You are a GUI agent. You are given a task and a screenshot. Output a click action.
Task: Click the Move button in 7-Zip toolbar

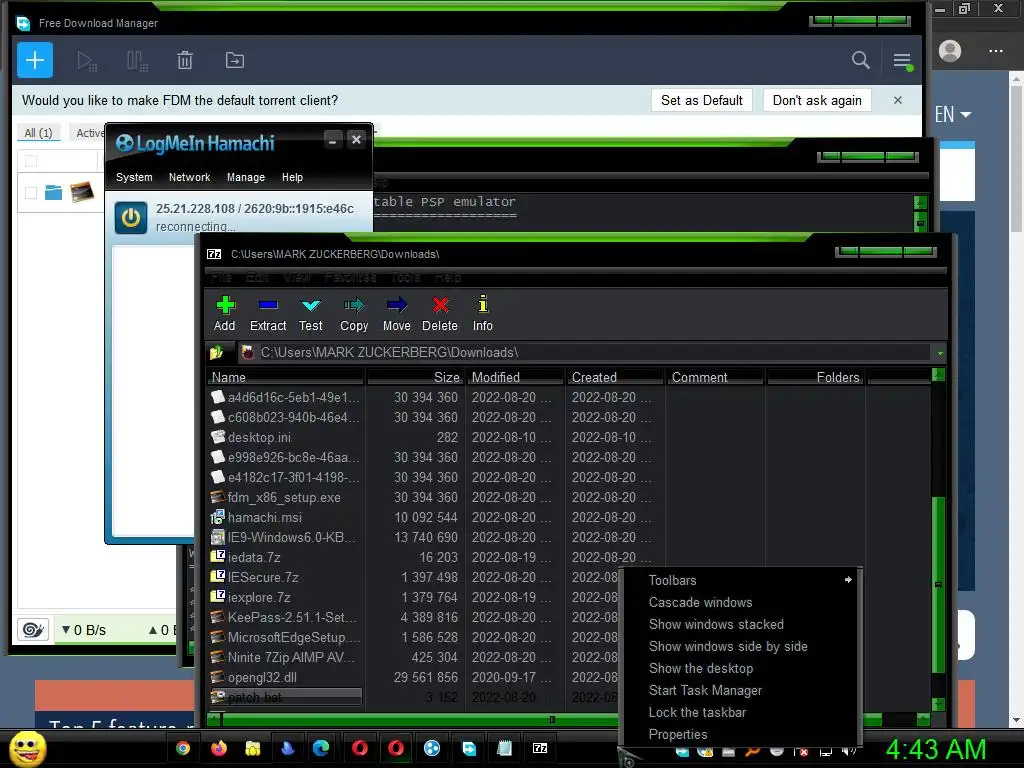(x=396, y=313)
